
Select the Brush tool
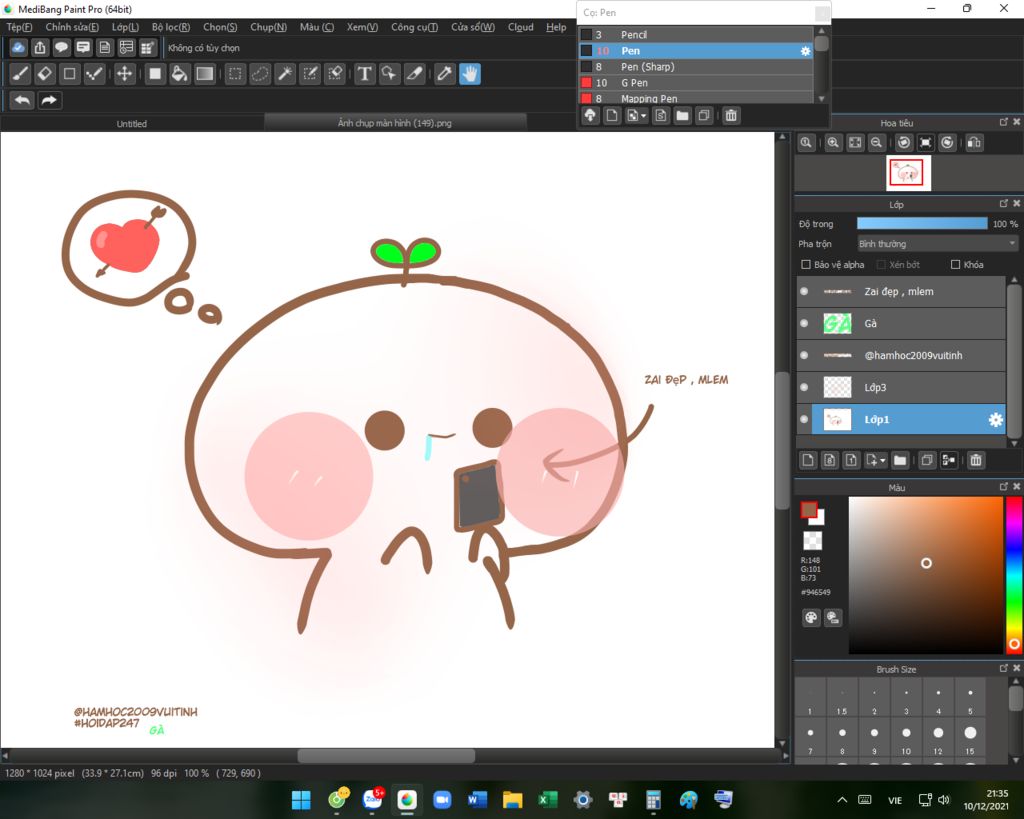pos(20,74)
